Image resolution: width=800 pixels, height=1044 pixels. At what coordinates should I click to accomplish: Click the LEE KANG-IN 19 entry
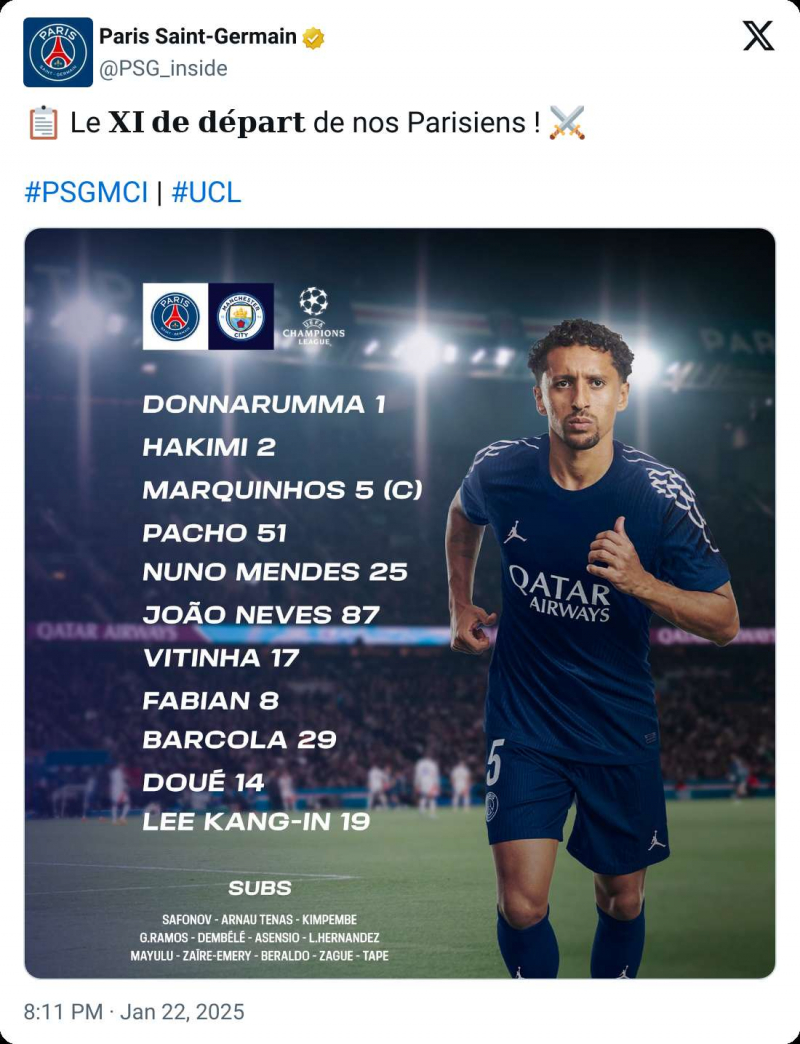click(x=256, y=821)
